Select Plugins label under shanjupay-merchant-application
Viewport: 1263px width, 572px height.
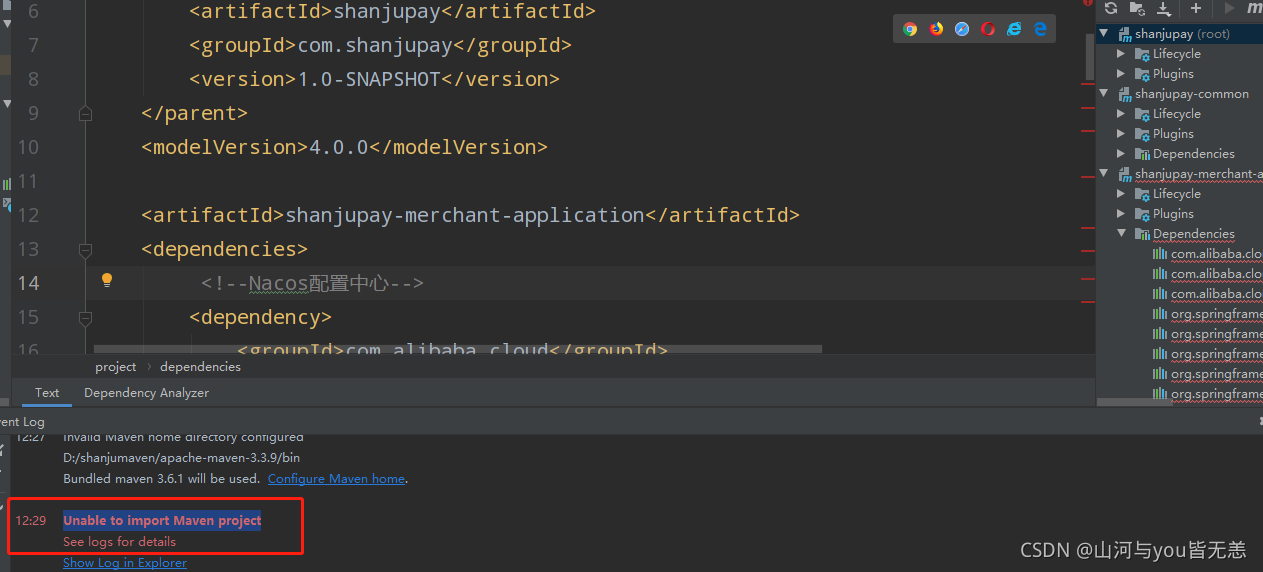[1173, 214]
